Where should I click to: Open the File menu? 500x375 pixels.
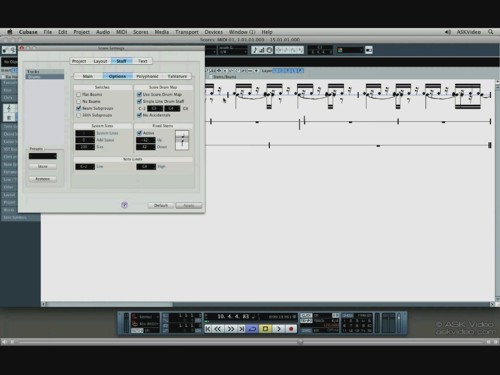click(48, 32)
